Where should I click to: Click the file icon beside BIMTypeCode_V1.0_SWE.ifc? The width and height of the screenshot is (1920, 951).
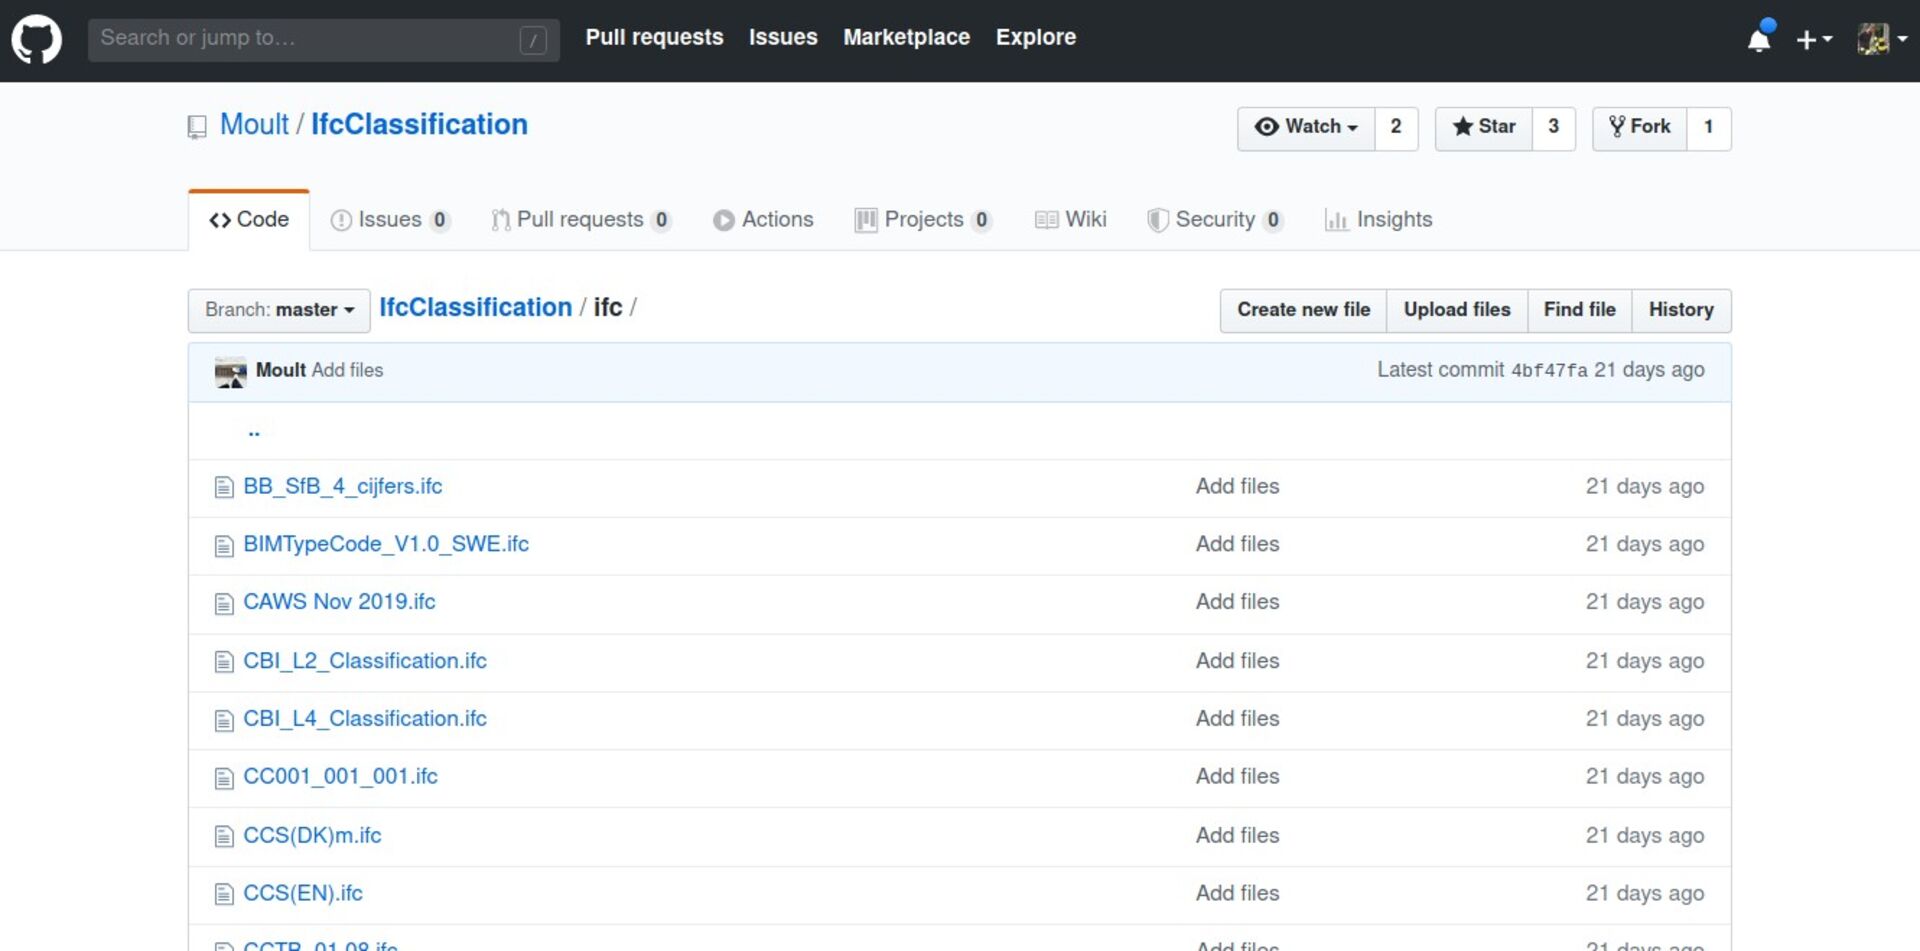tap(224, 545)
